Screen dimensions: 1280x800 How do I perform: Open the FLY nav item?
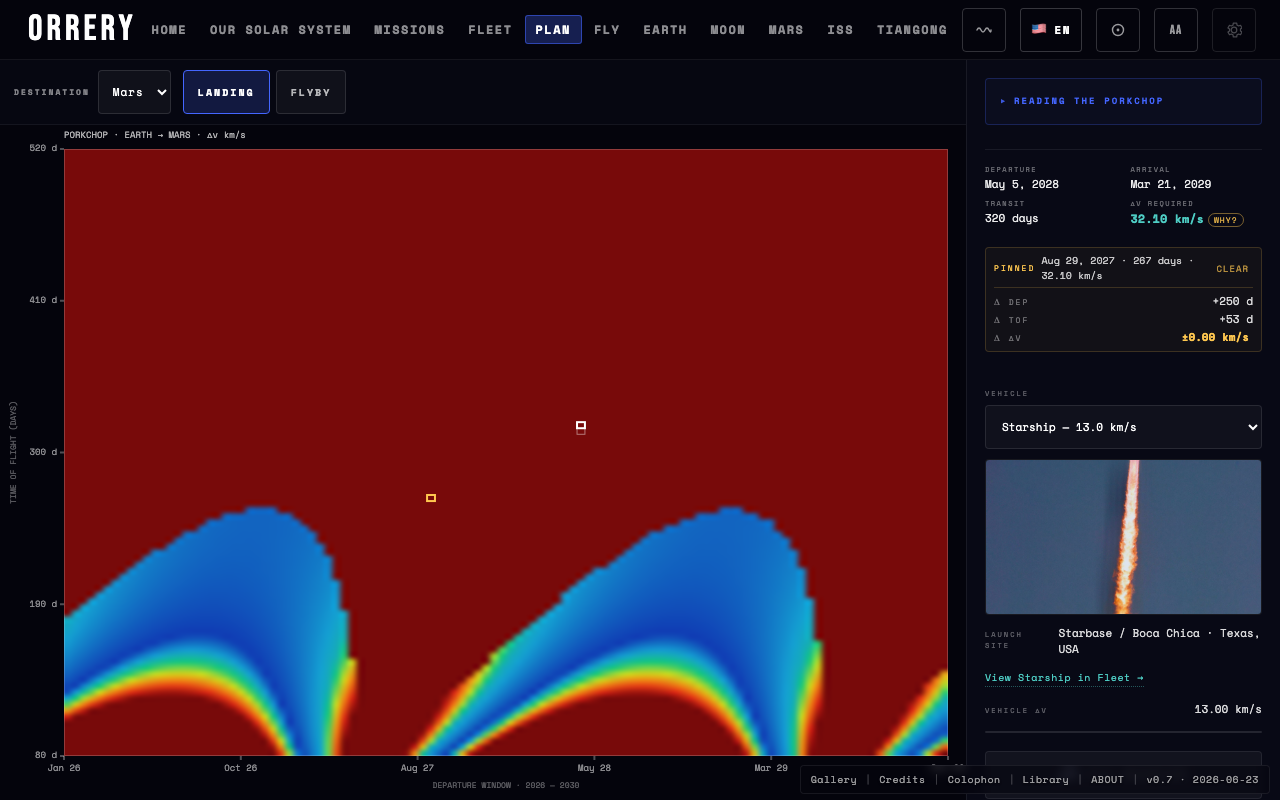[x=607, y=30]
